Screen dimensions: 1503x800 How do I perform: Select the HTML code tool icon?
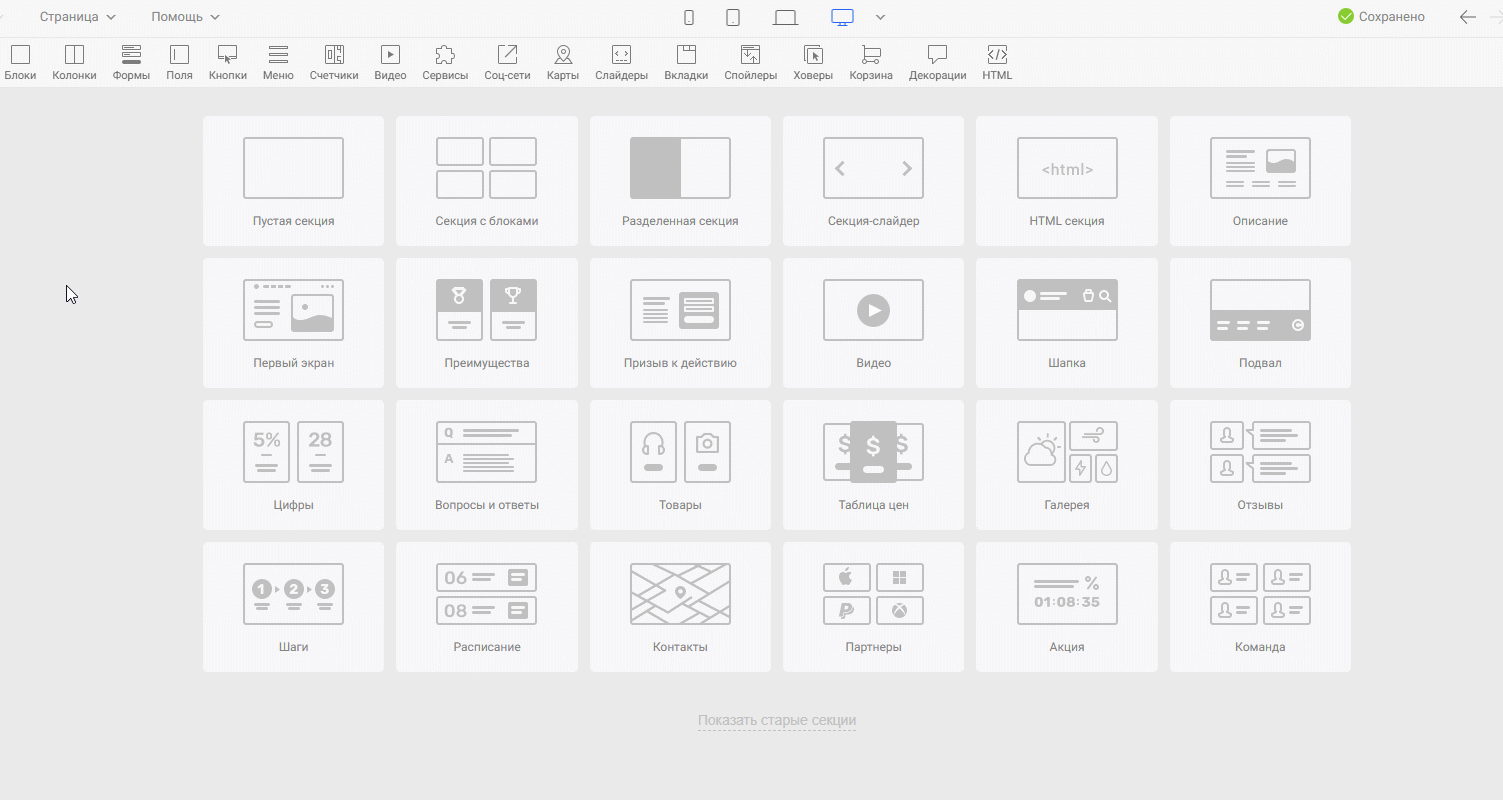[997, 62]
